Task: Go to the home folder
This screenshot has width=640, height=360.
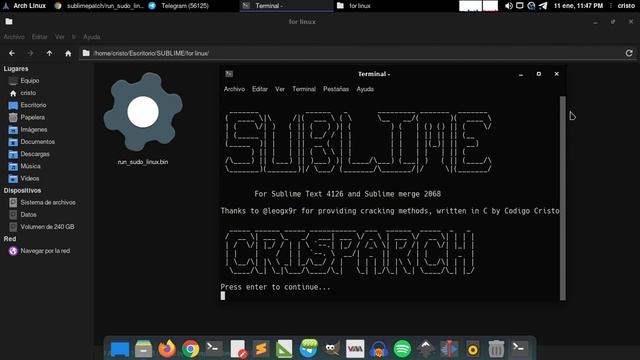Action: pyautogui.click(x=68, y=53)
